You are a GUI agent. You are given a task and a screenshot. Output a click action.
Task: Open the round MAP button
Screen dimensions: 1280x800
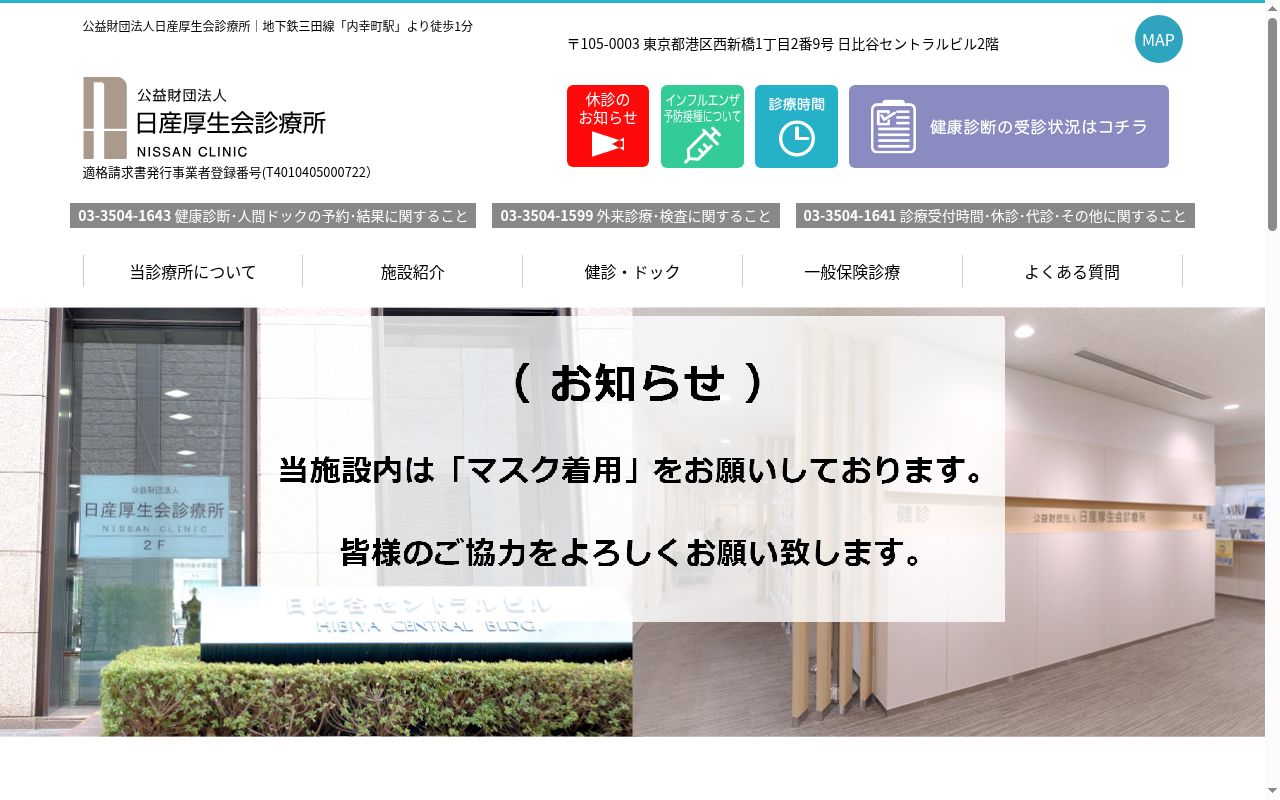(x=1158, y=39)
